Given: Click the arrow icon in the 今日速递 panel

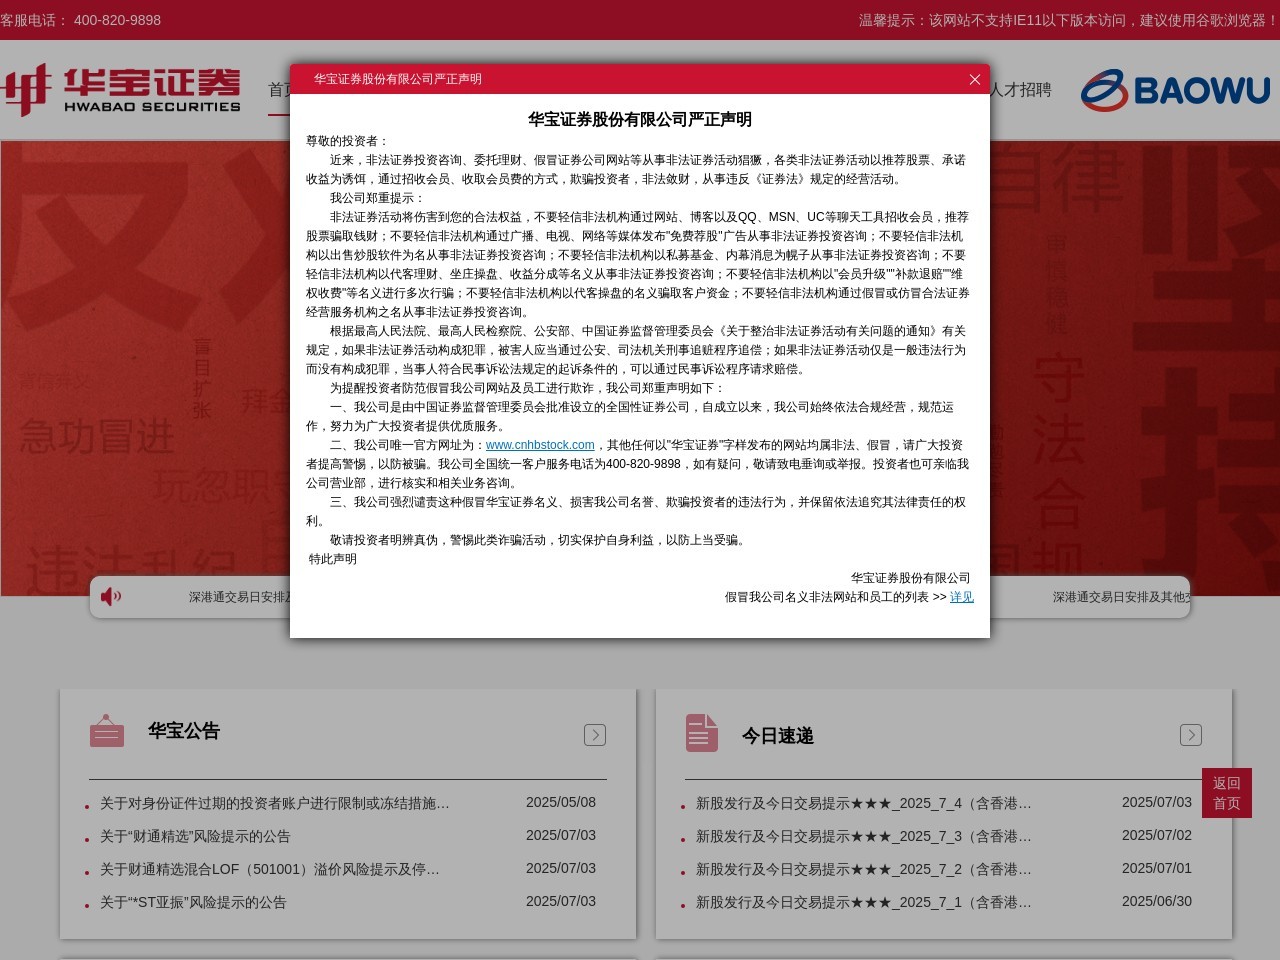Looking at the screenshot, I should [x=1191, y=734].
